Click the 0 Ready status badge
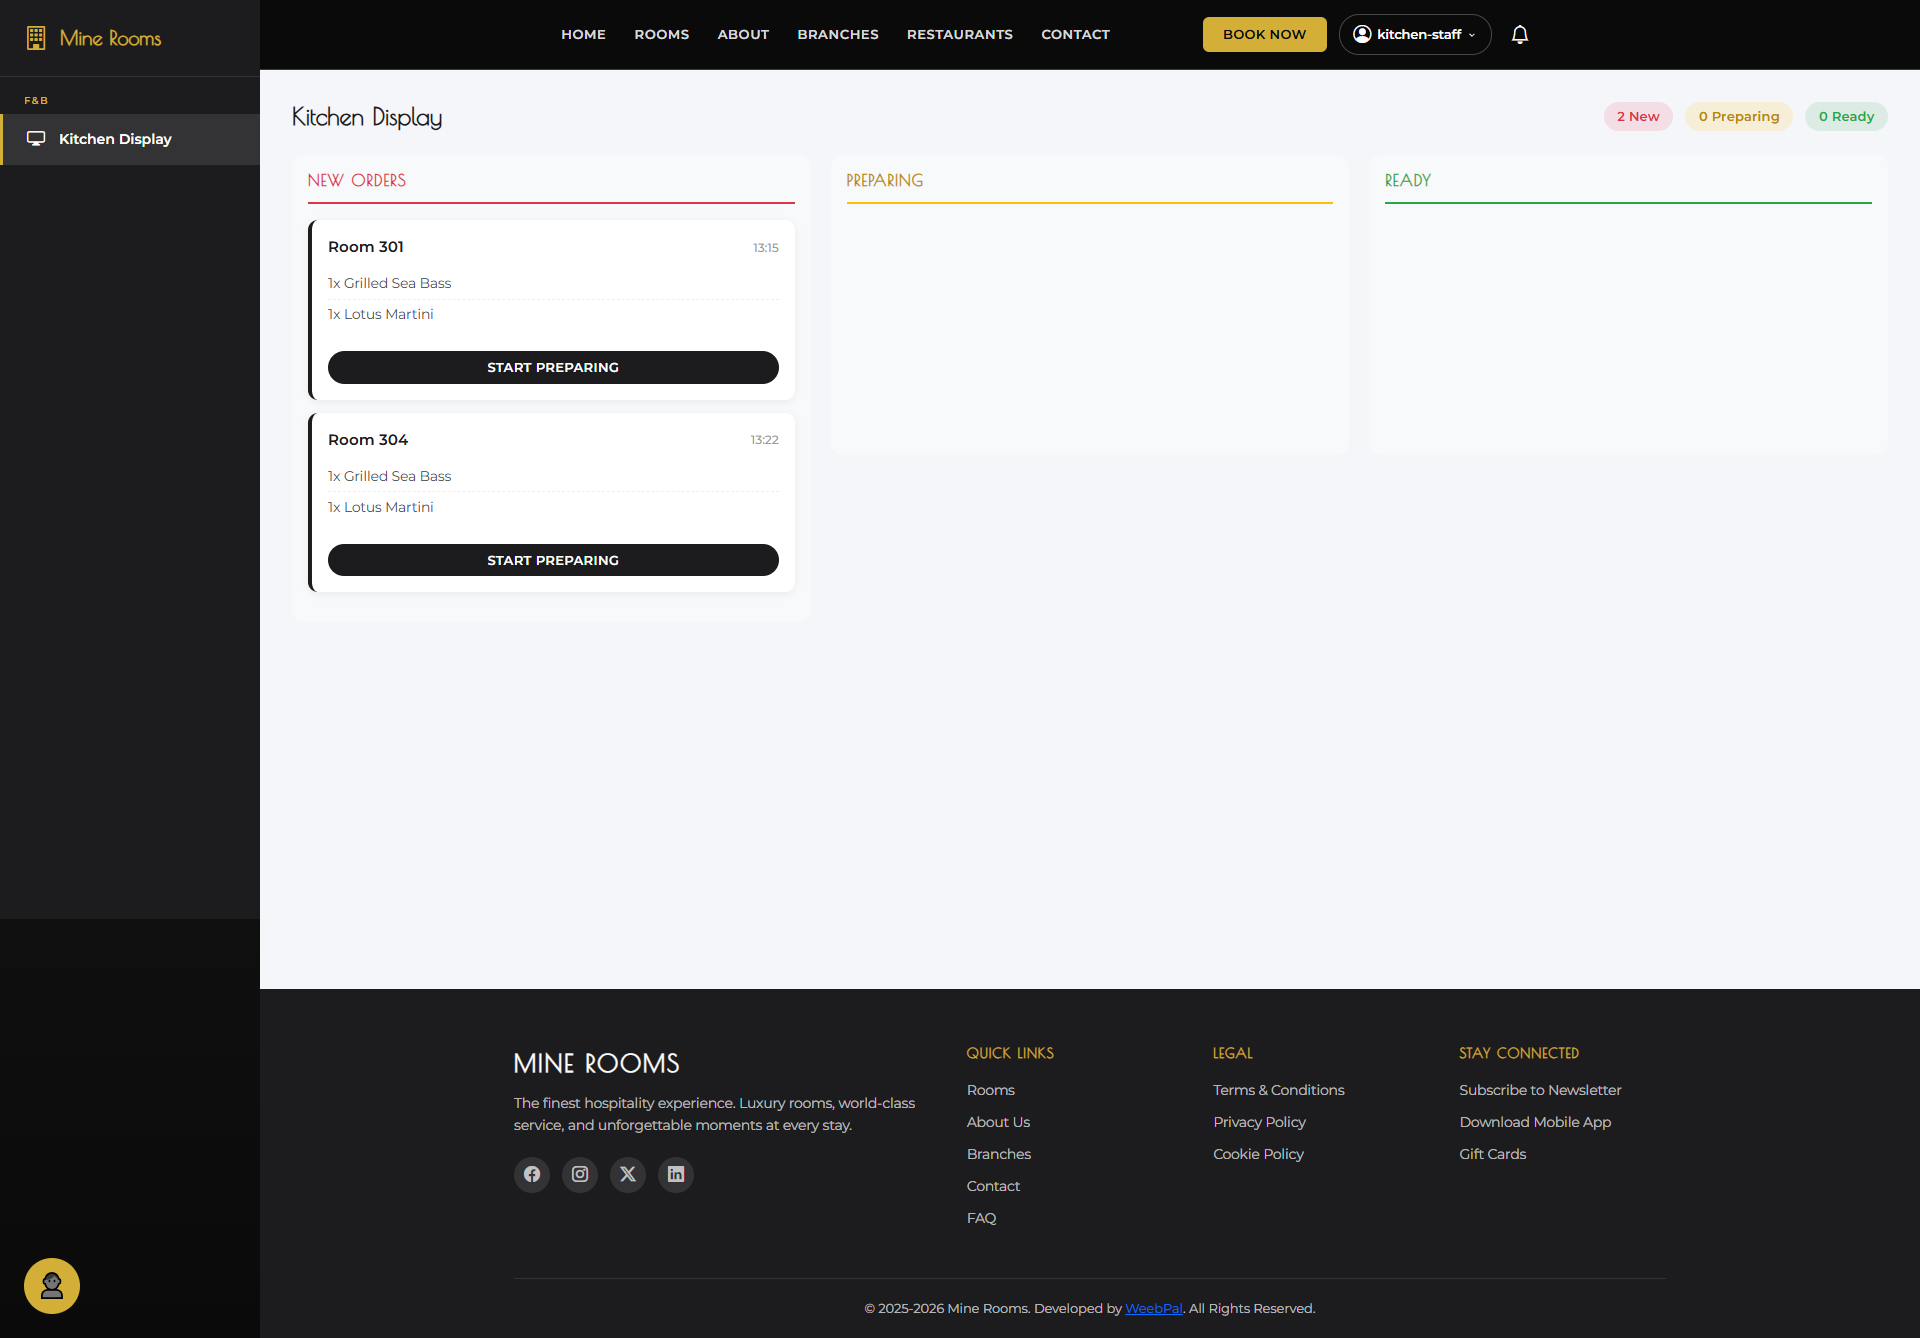Screen dimensions: 1920x1338 pos(1846,116)
